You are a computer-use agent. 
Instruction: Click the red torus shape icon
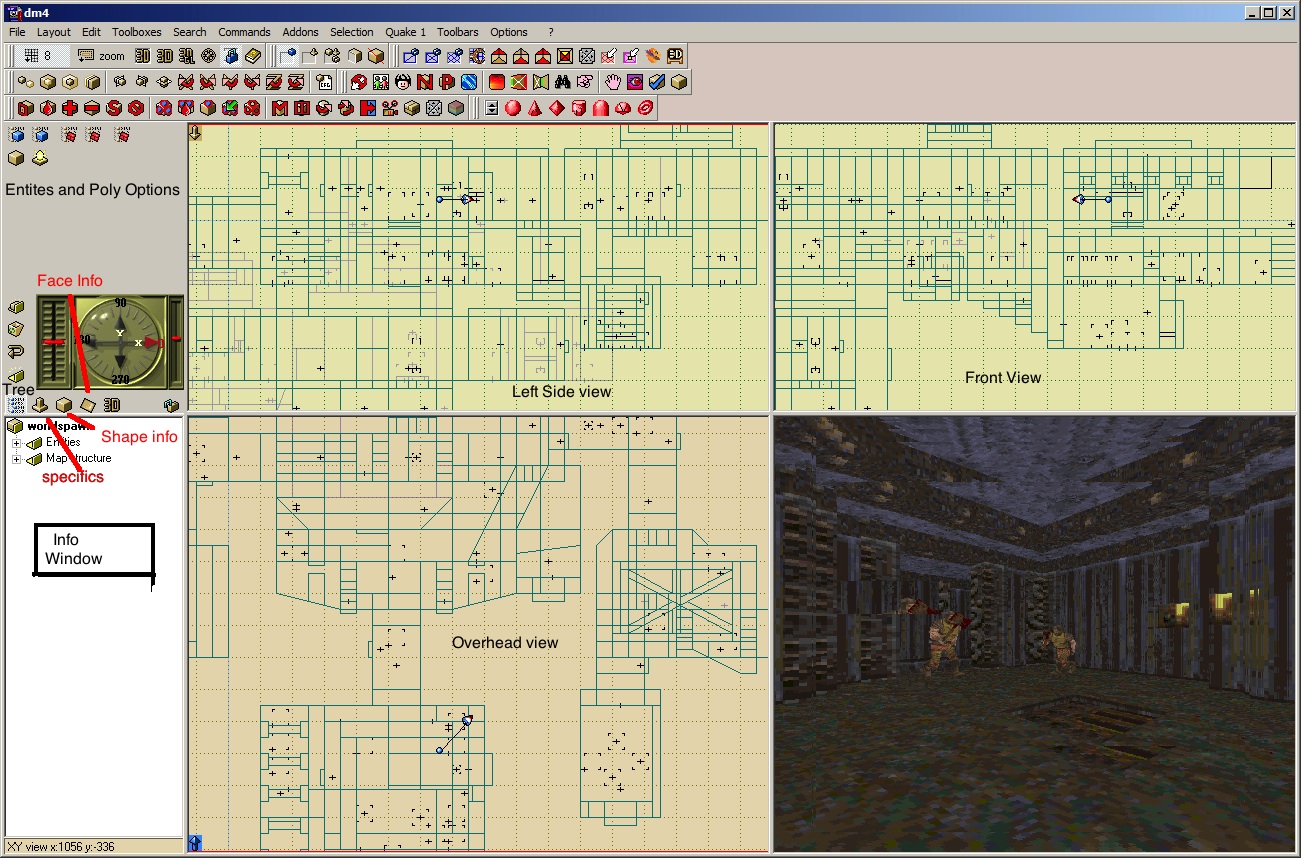[645, 108]
